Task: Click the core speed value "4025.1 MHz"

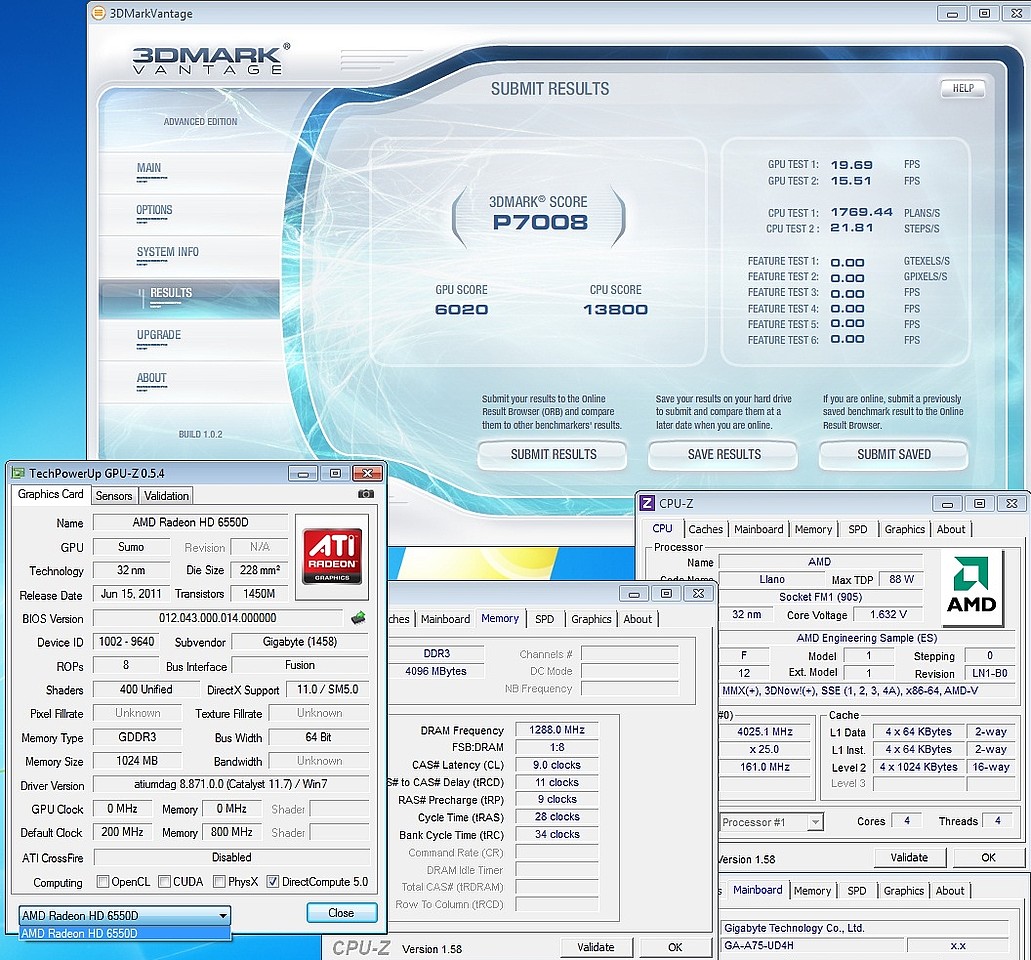Action: click(x=765, y=732)
